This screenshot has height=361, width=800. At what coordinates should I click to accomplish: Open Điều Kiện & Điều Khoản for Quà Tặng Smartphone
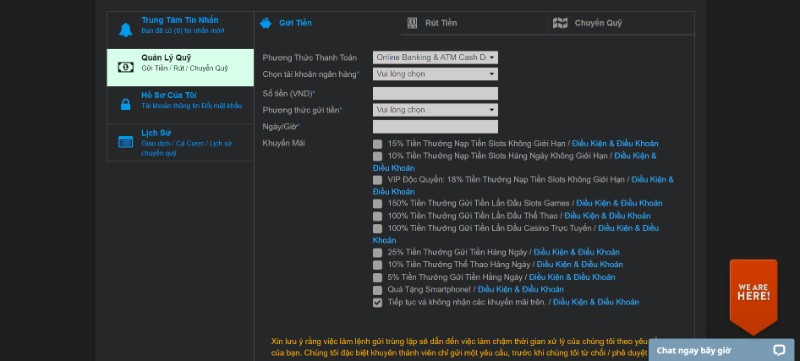tap(520, 289)
